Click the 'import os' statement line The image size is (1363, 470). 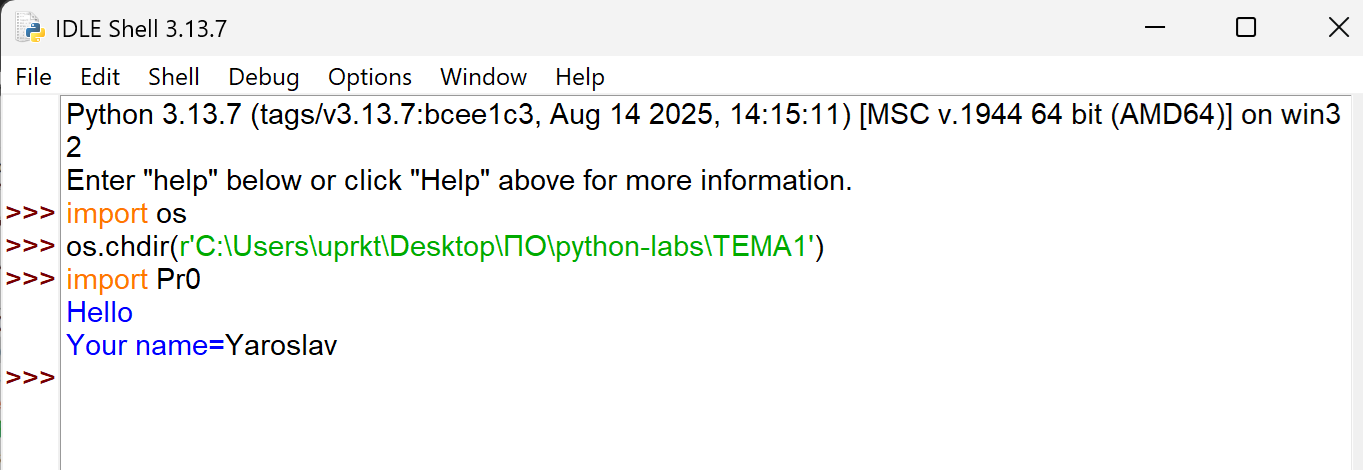(126, 214)
